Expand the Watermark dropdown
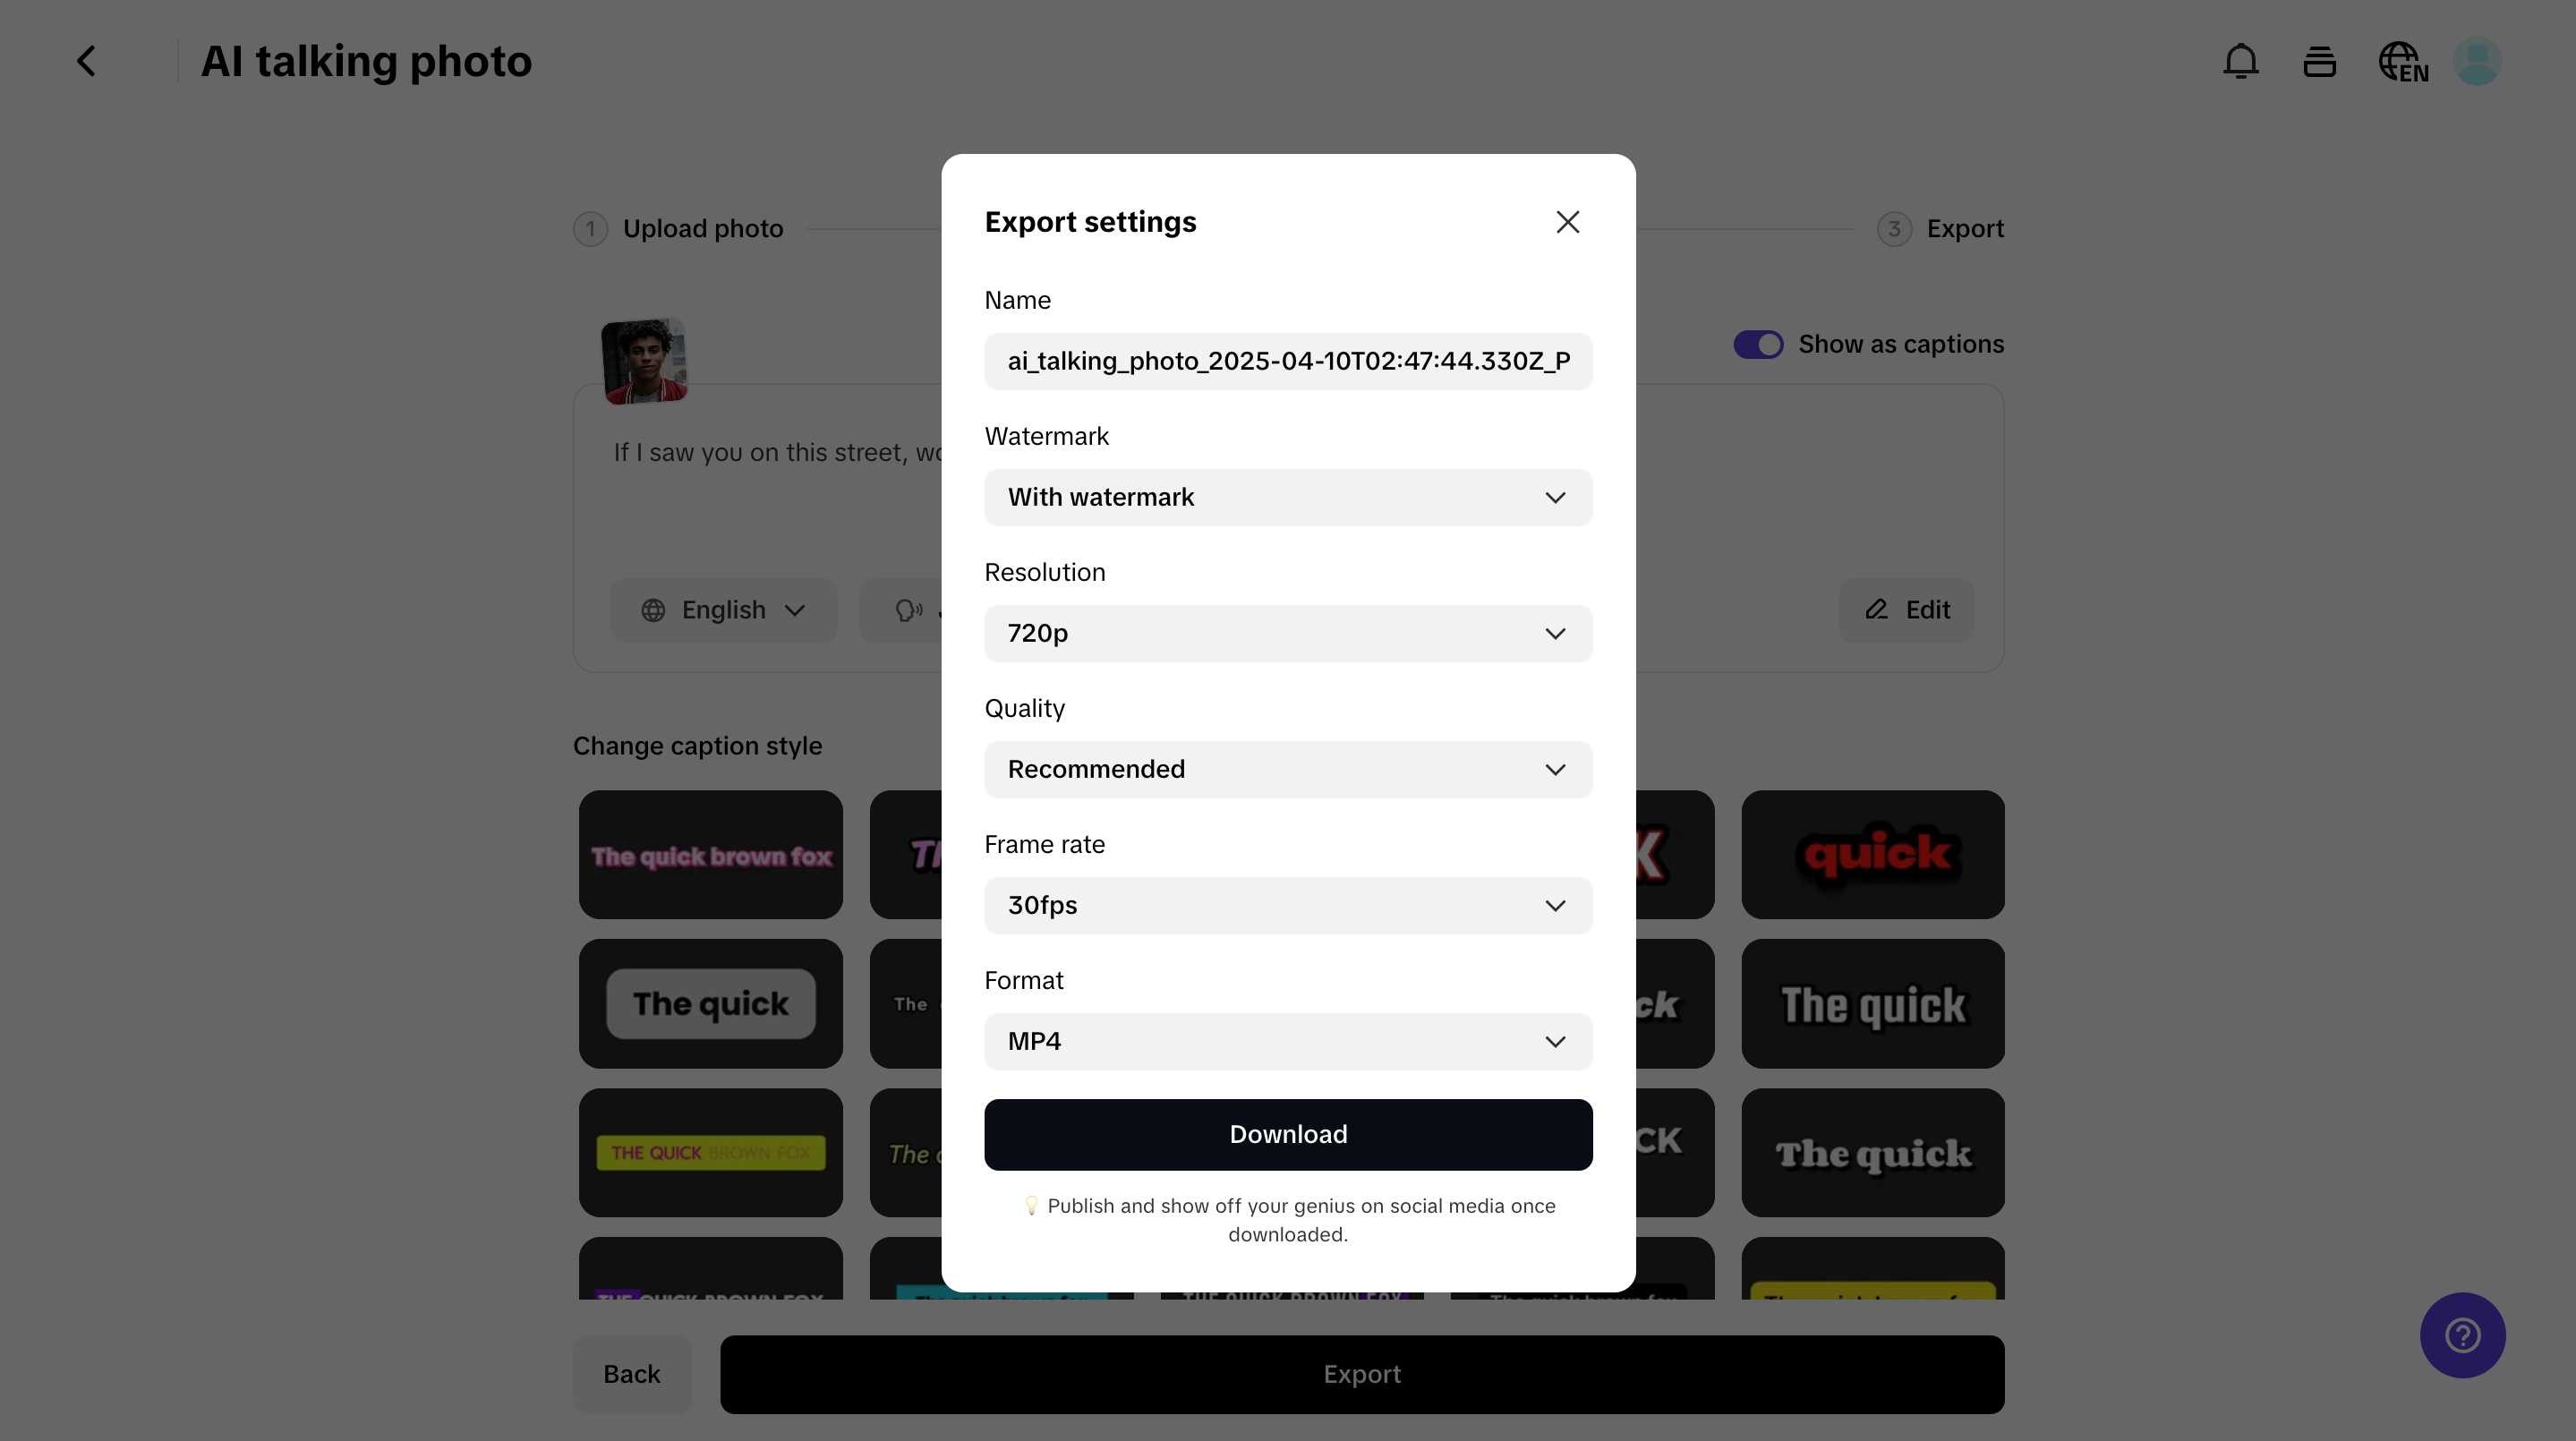 [x=1288, y=497]
